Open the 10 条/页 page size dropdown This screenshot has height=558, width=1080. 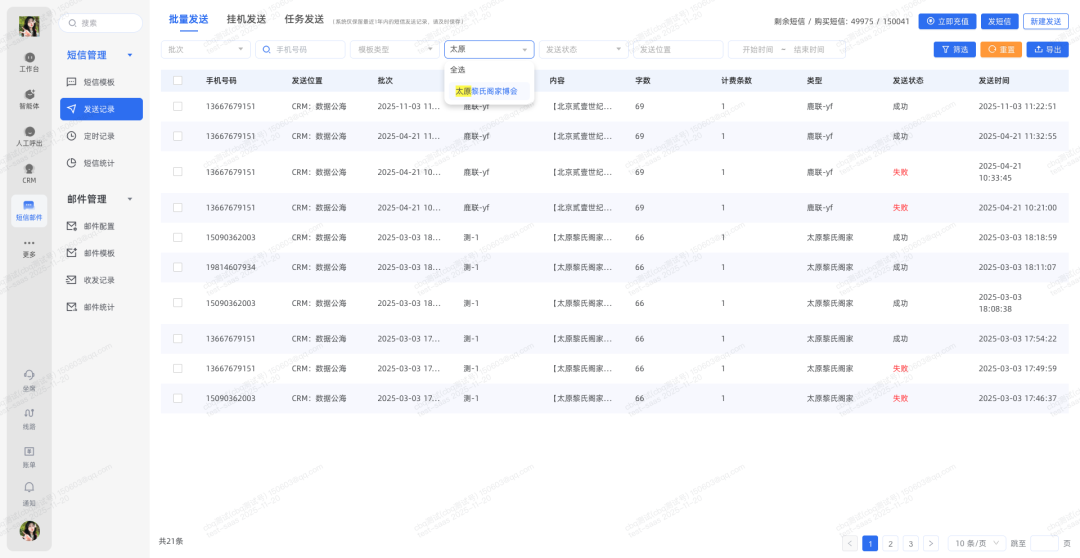[973, 543]
